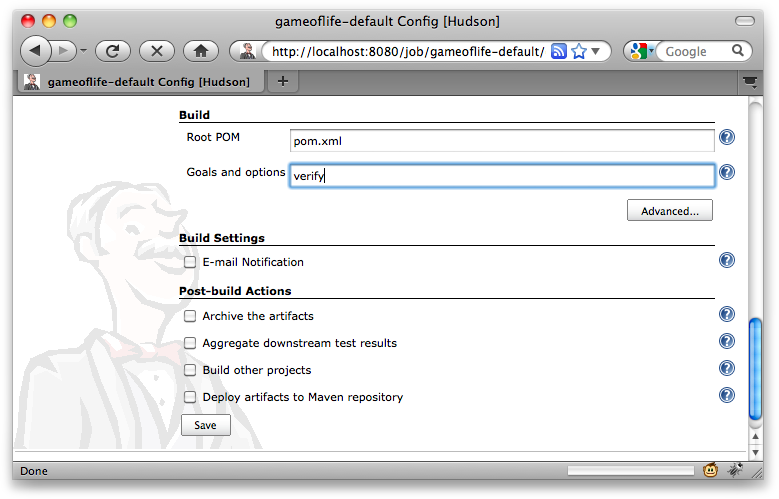779x499 pixels.
Task: Go to the Home page icon
Action: (201, 51)
